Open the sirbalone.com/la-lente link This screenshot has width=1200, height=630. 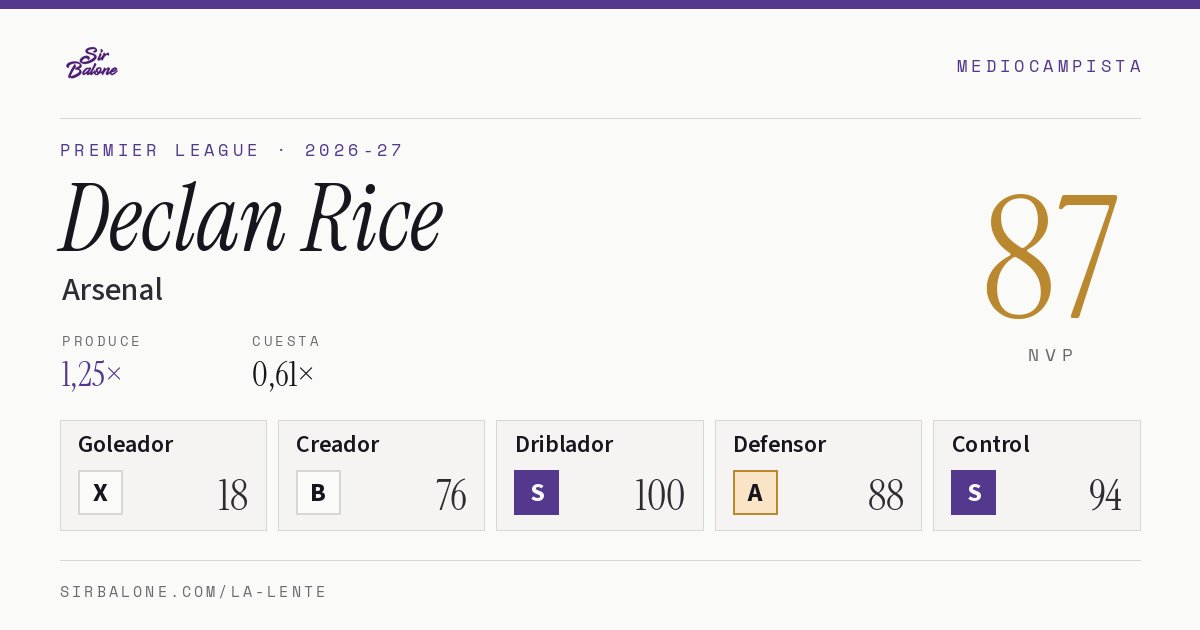click(193, 592)
